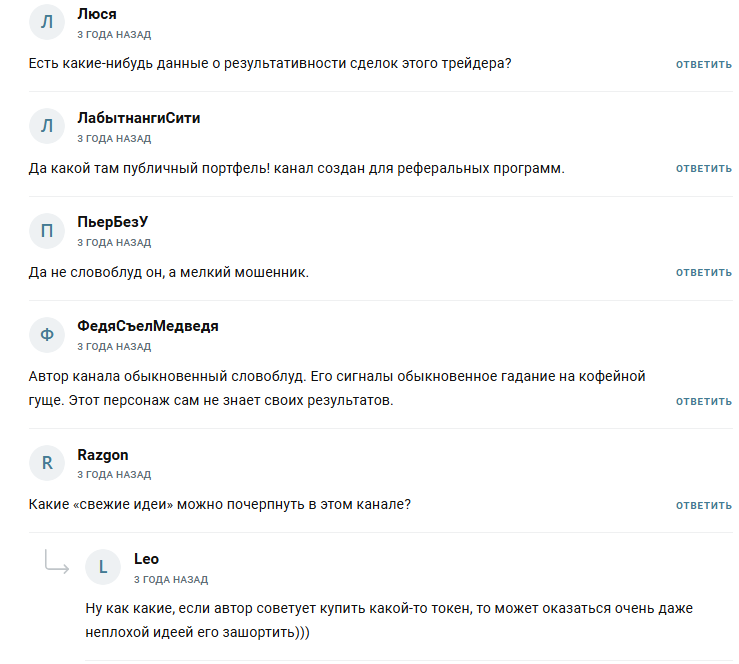The width and height of the screenshot is (739, 664).
Task: Open username Razgon profile
Action: pos(103,454)
